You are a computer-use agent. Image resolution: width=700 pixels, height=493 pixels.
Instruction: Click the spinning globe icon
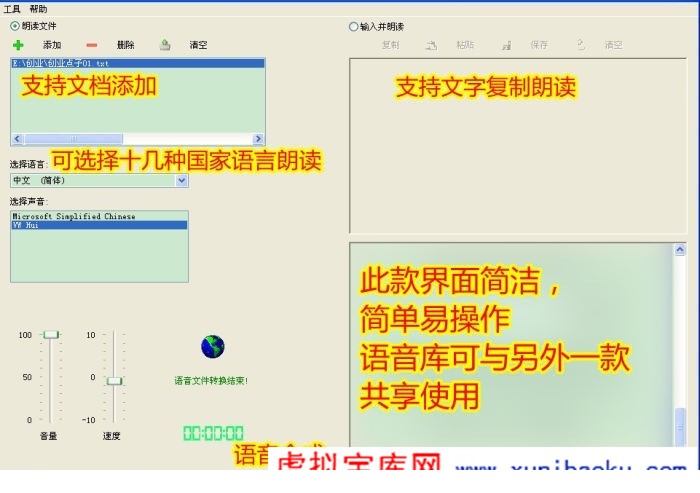pyautogui.click(x=212, y=347)
